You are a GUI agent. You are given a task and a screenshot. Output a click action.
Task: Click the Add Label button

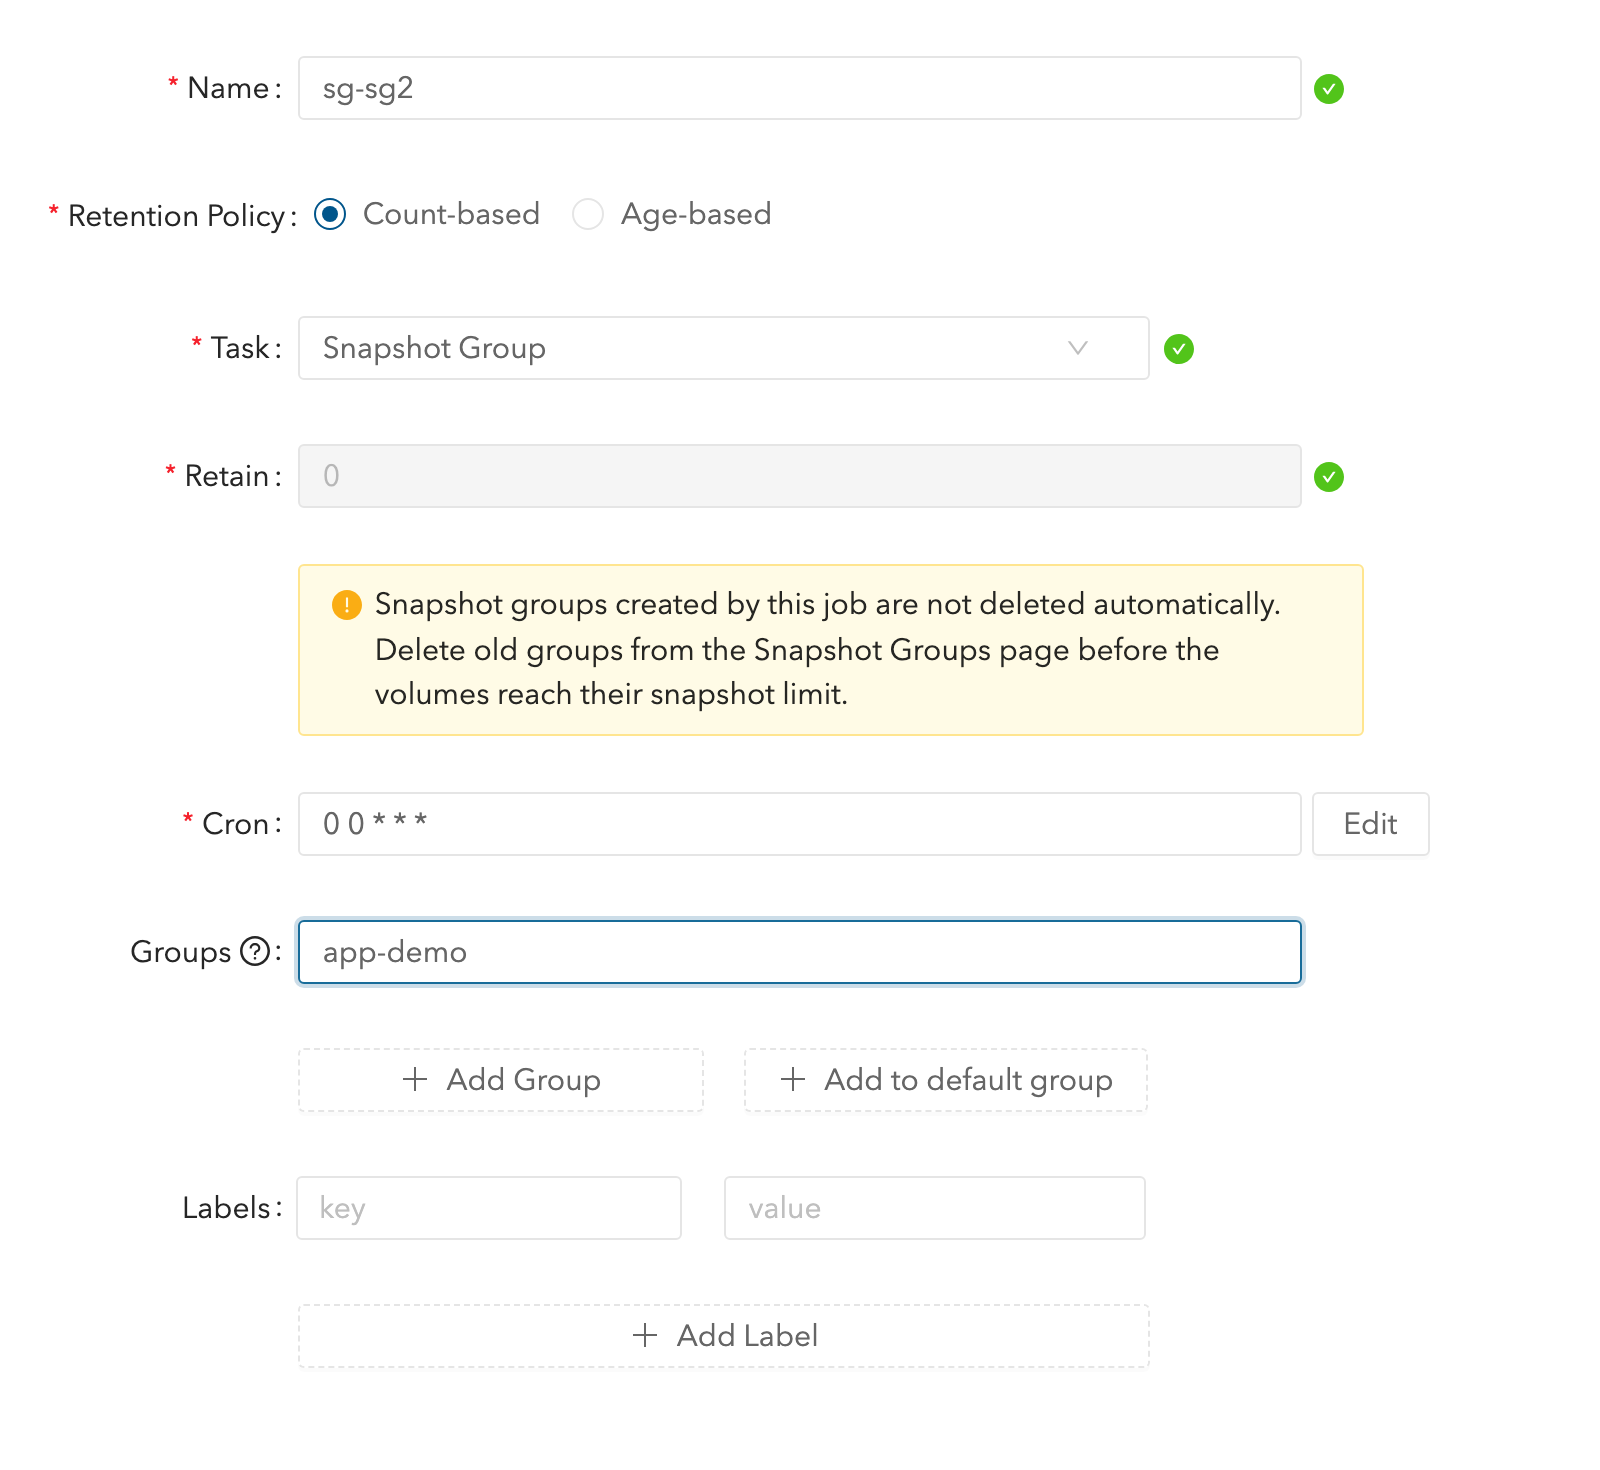coord(724,1336)
